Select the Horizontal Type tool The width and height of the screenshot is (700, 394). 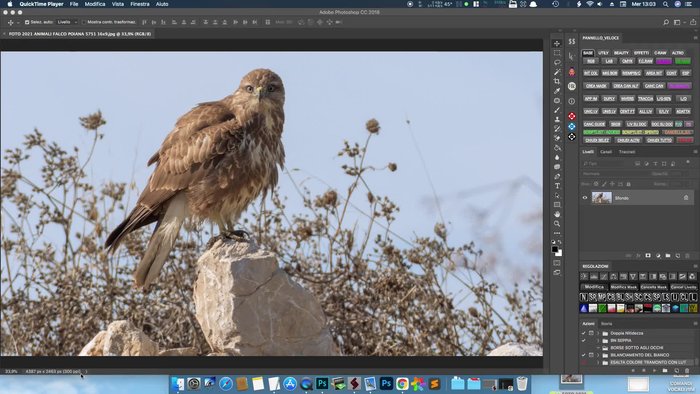pos(557,186)
